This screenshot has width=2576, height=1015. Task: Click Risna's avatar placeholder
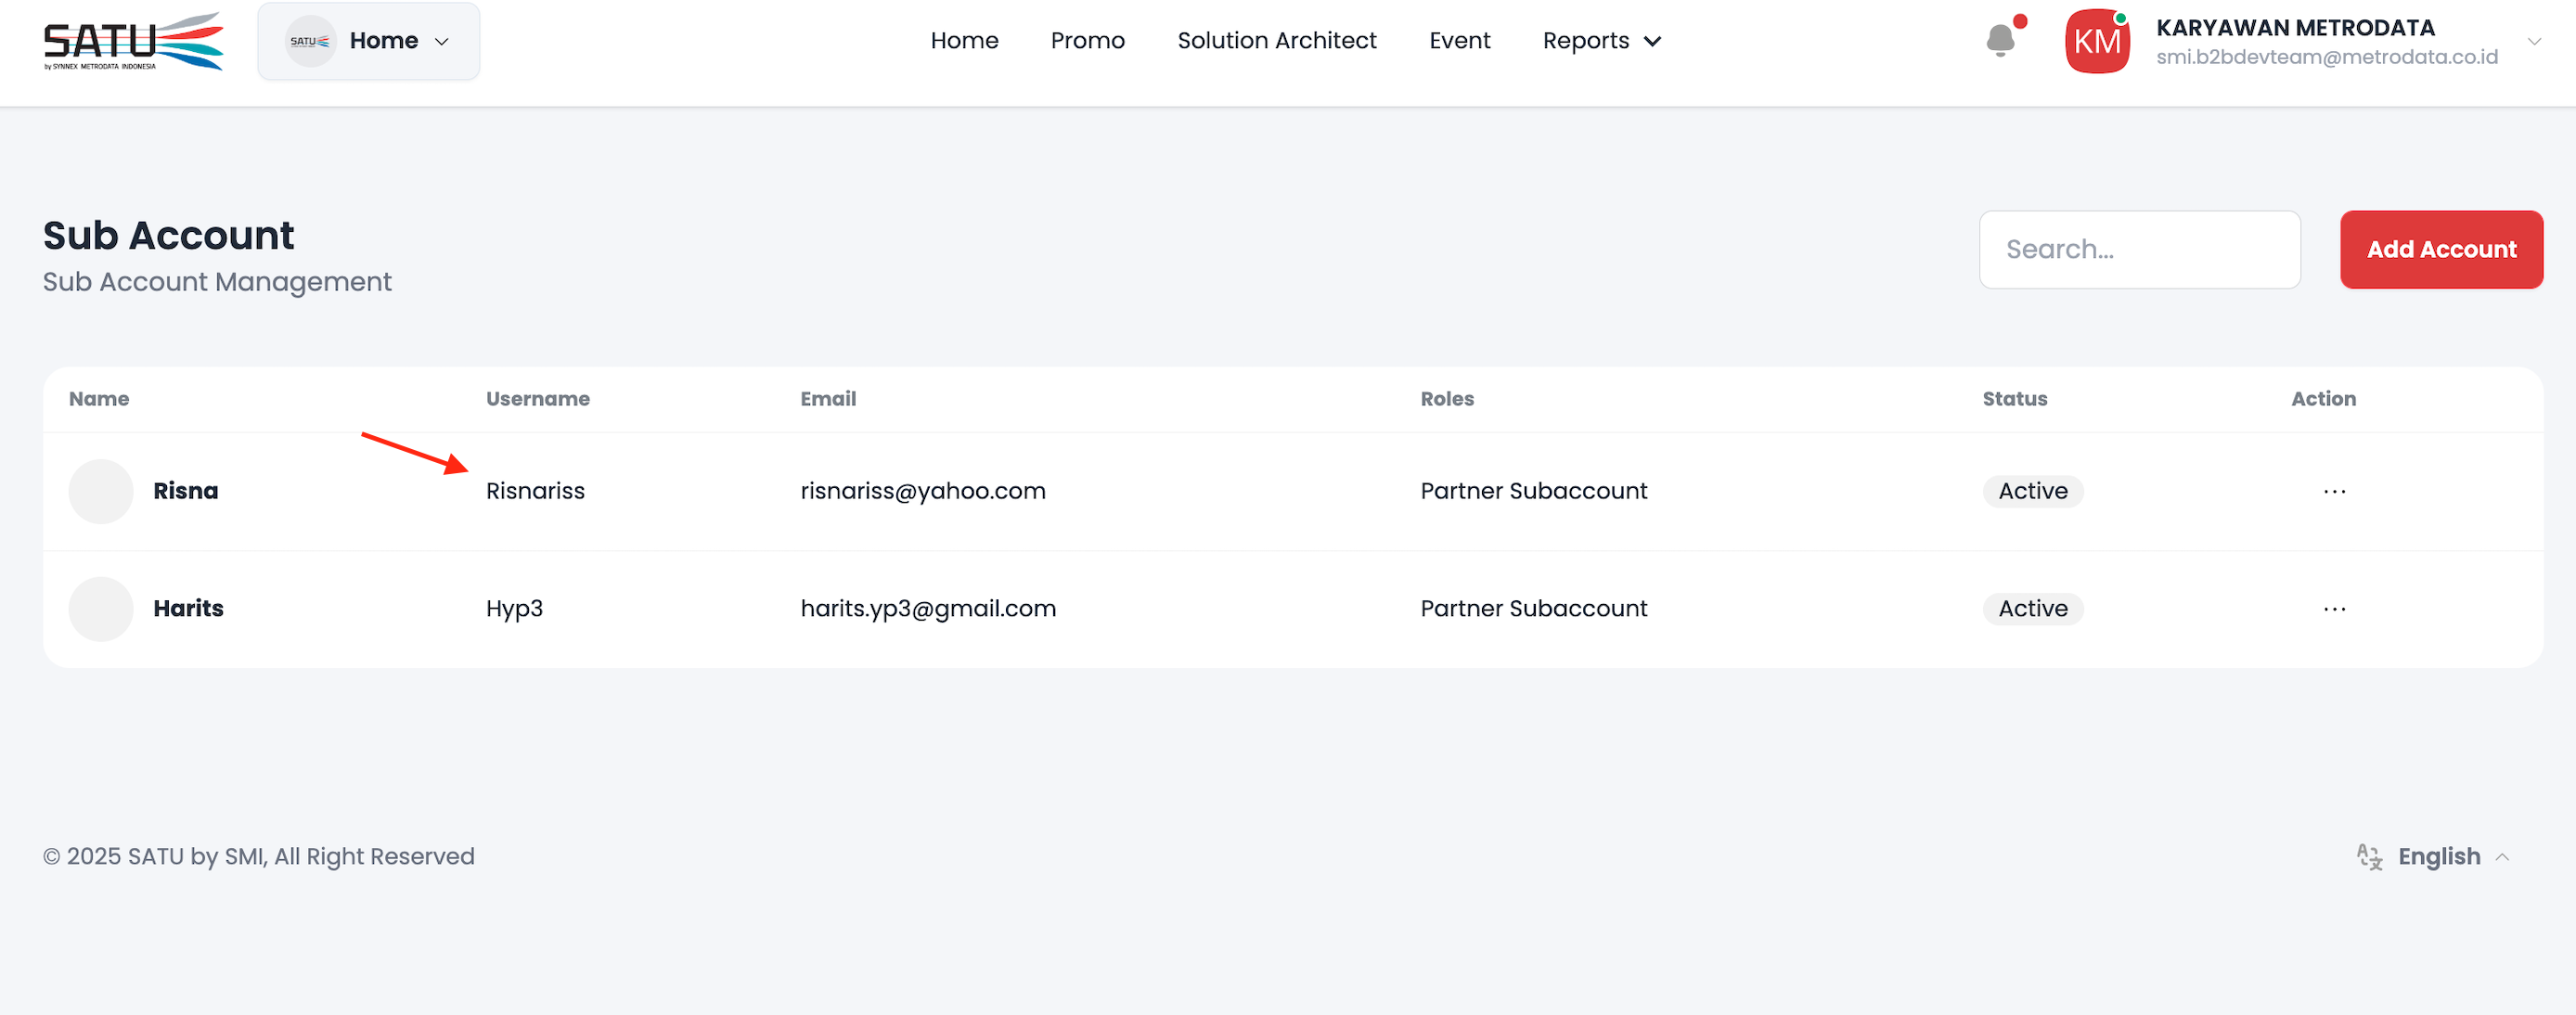(101, 491)
